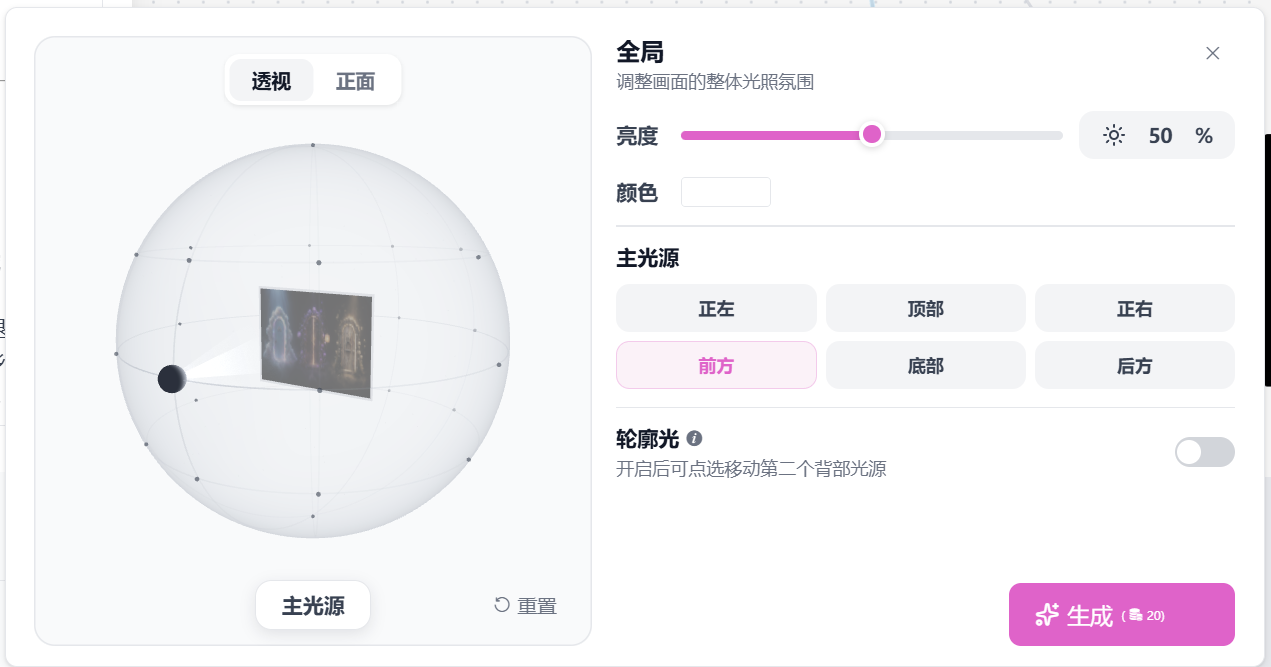Click the sun brightness icon
The width and height of the screenshot is (1271, 667).
click(x=1114, y=136)
